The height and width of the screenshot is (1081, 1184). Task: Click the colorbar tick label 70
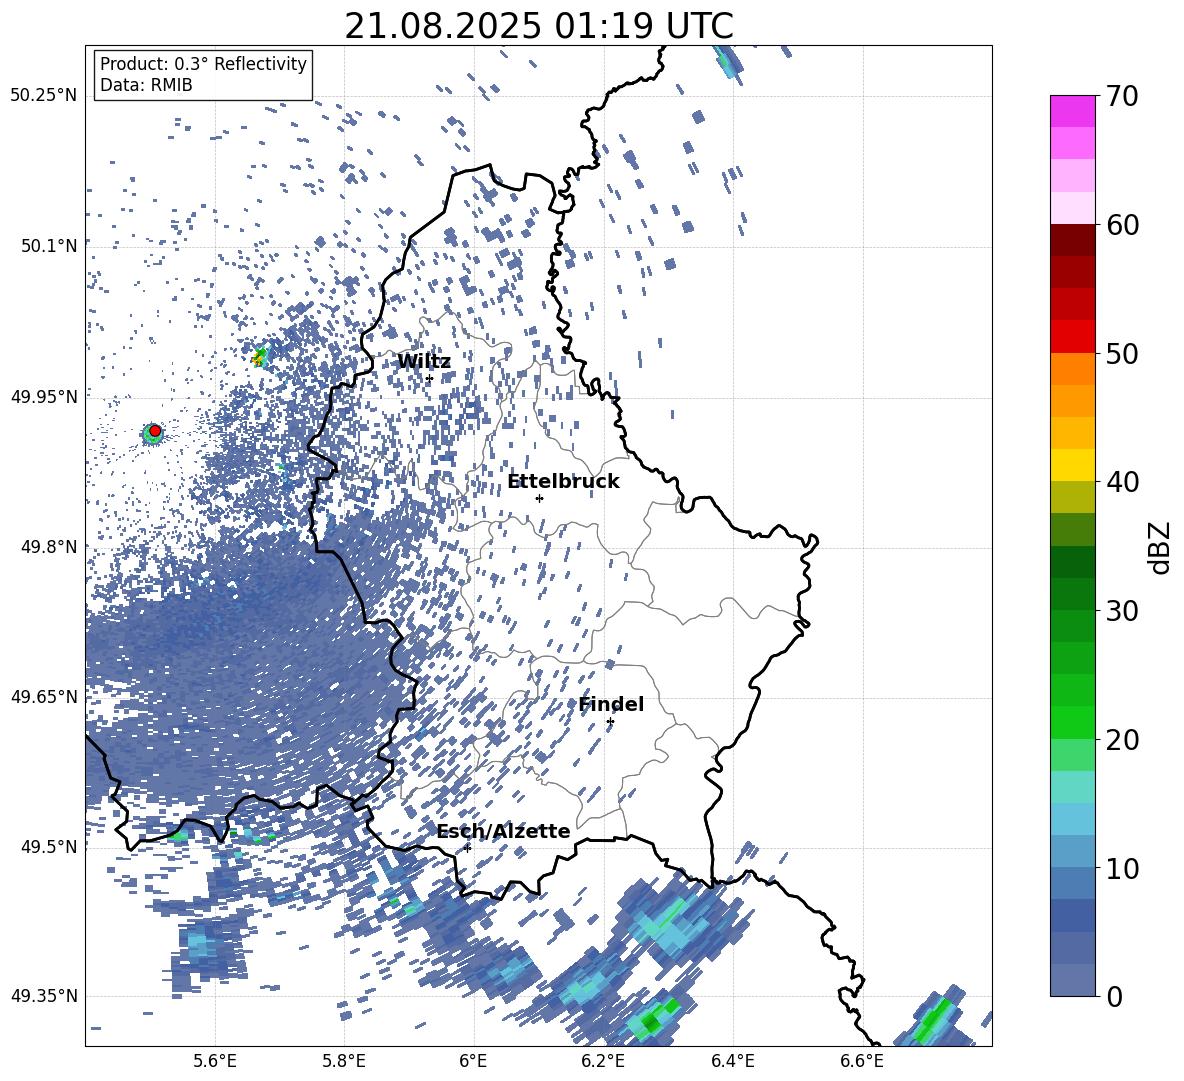coord(1123,96)
